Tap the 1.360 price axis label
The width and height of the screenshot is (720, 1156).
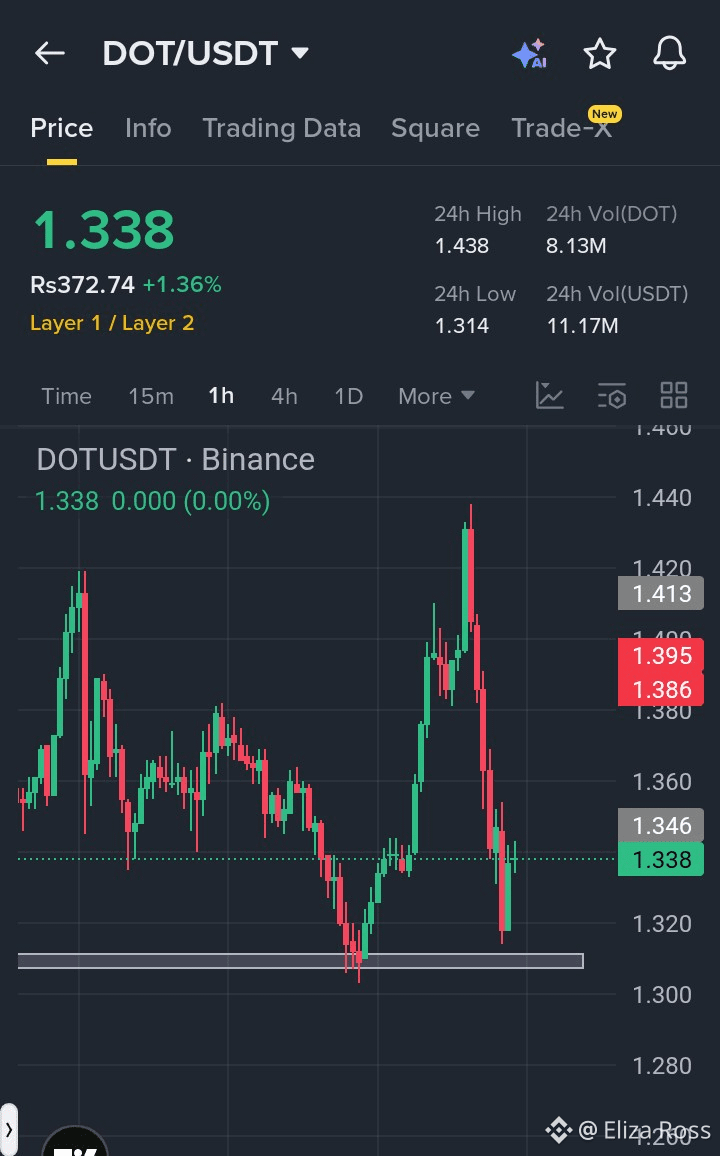(x=662, y=781)
